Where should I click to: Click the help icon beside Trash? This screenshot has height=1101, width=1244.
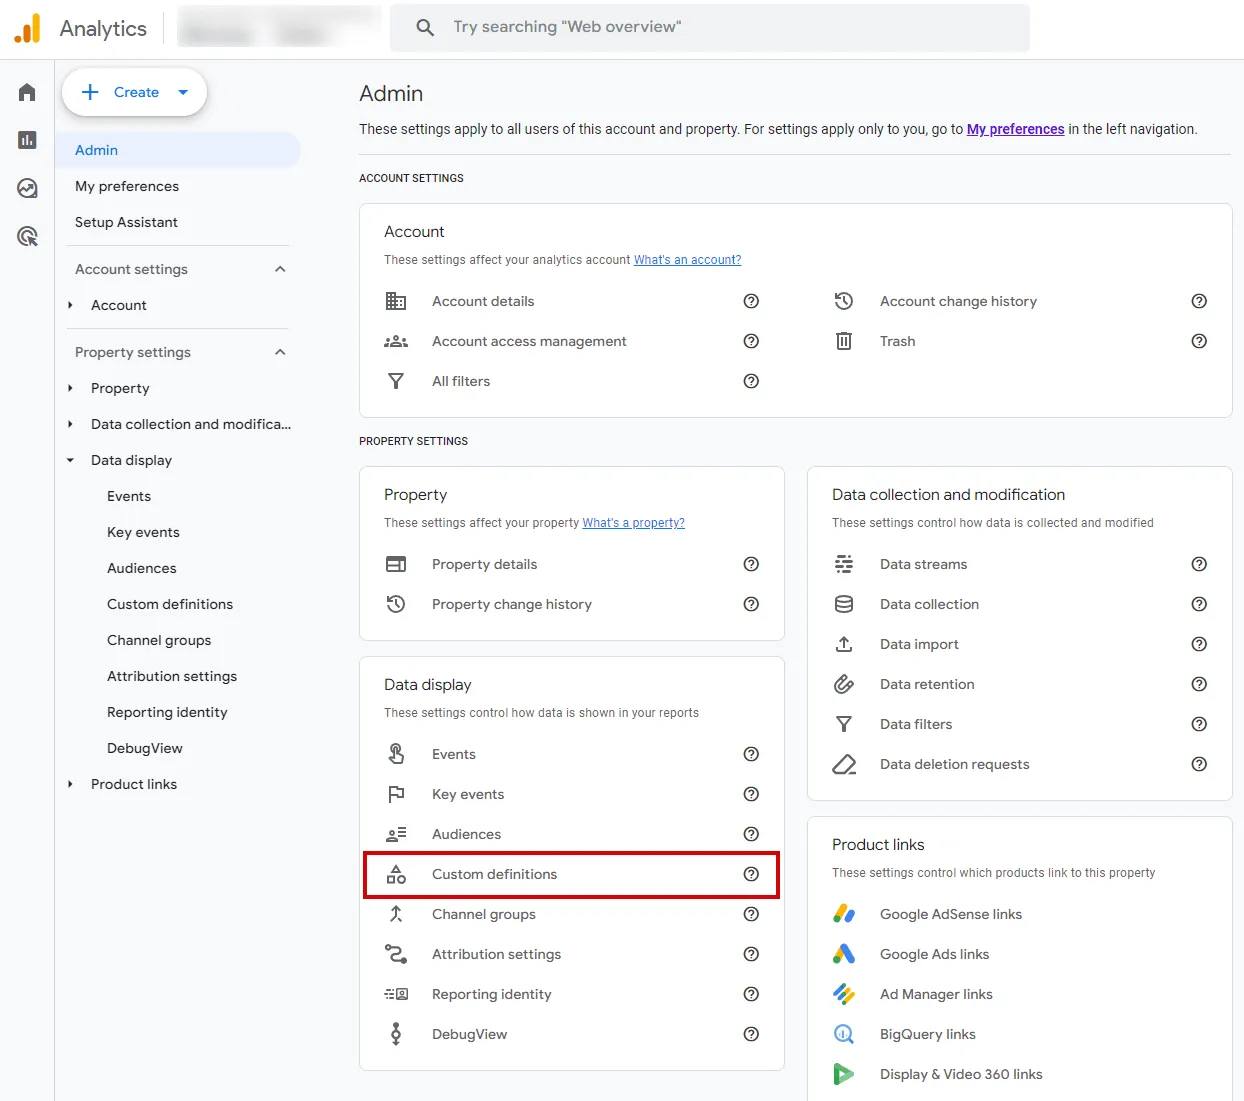point(1199,341)
